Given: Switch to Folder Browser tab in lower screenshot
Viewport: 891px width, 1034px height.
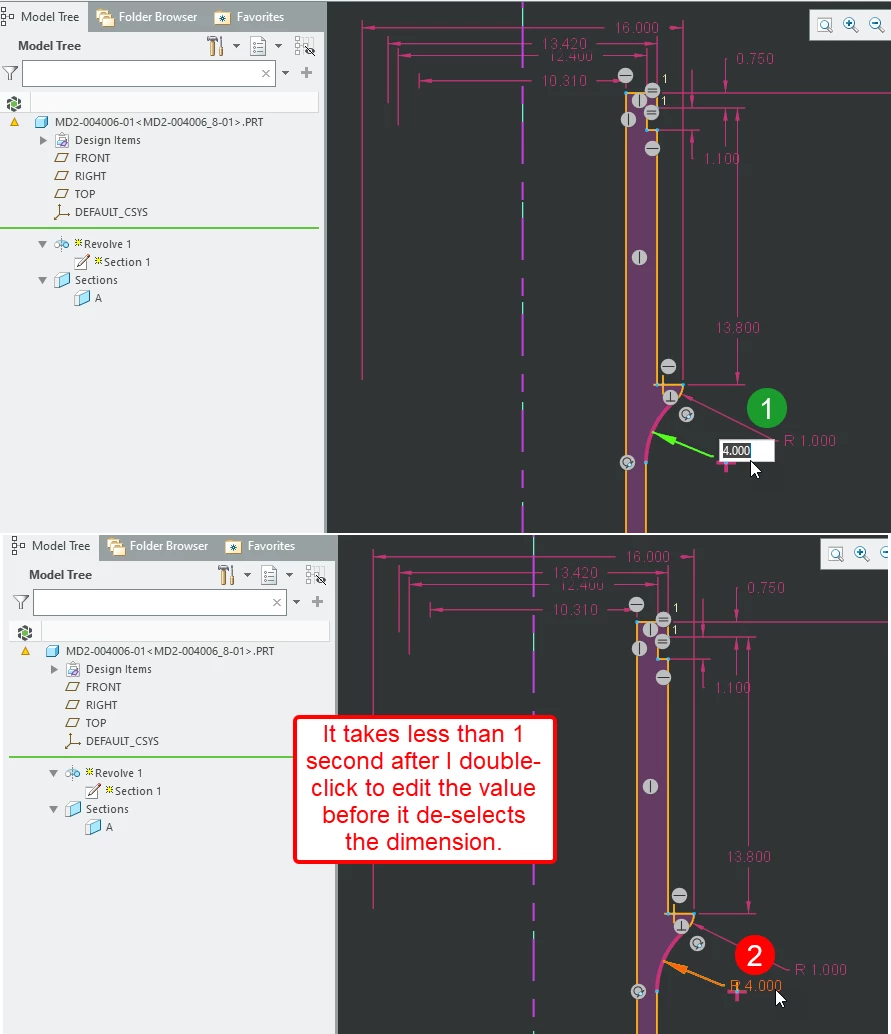Looking at the screenshot, I should click(x=158, y=546).
